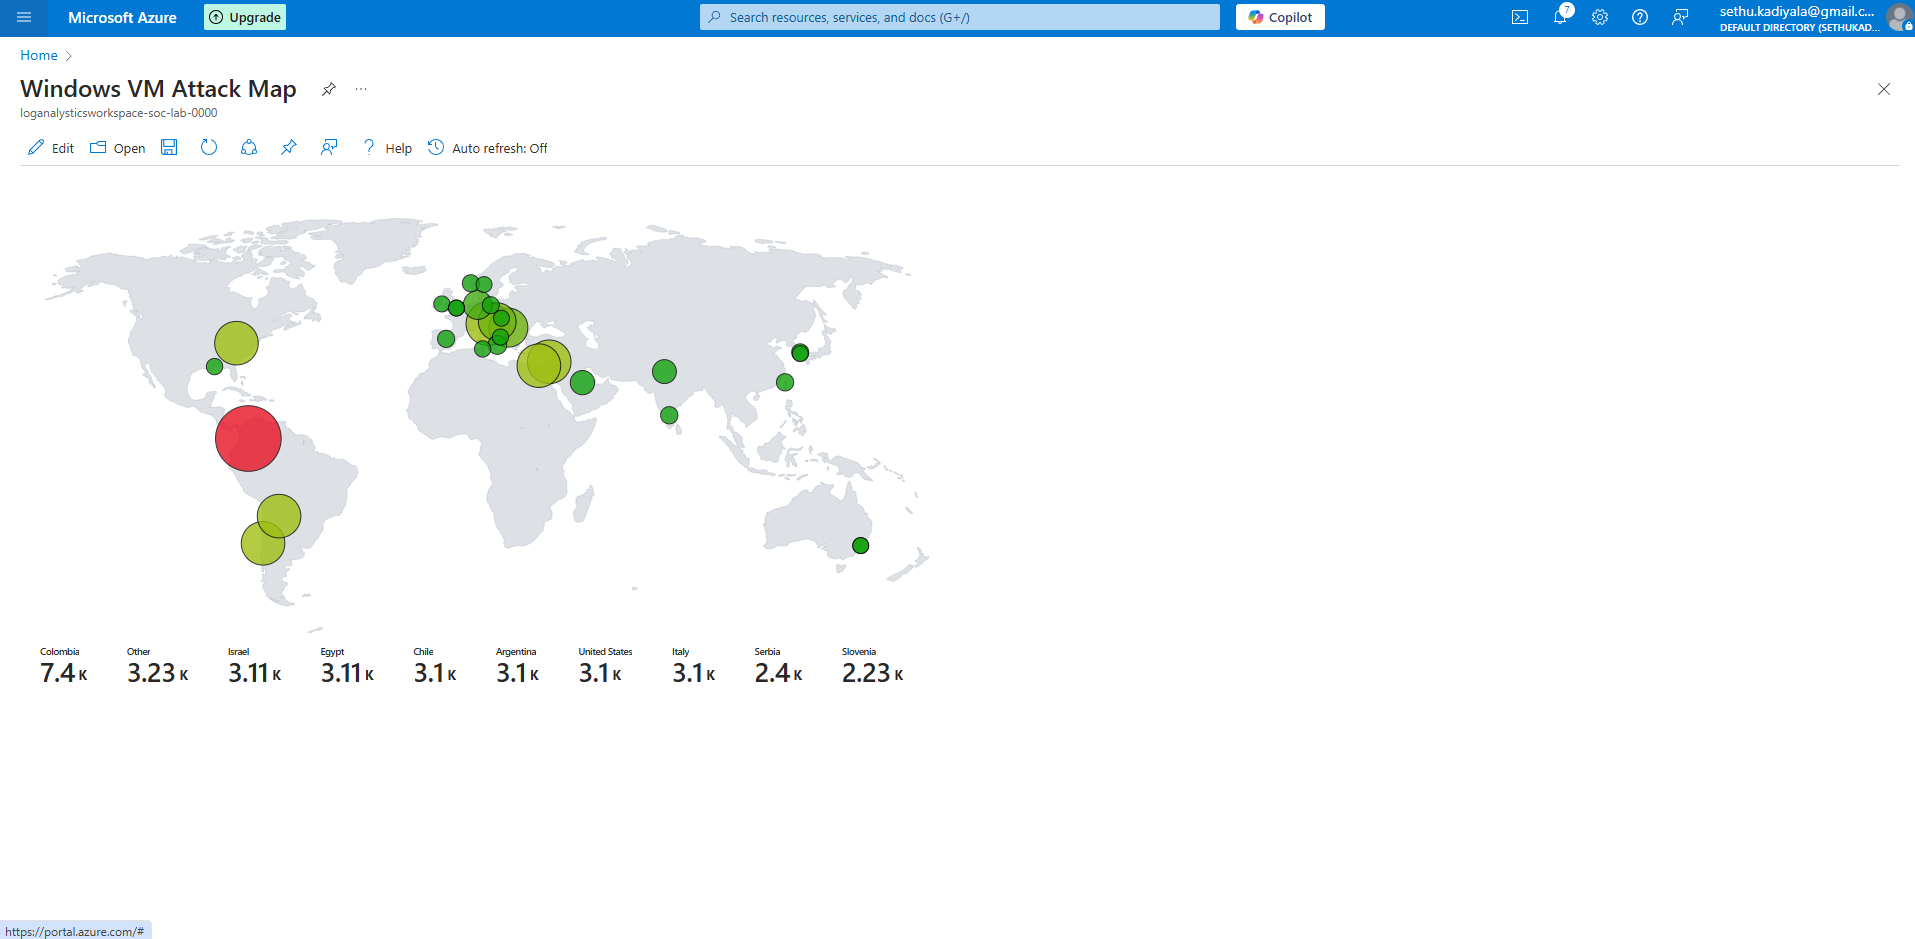The width and height of the screenshot is (1915, 939).
Task: Click Open in the workbook toolbar
Action: click(118, 148)
